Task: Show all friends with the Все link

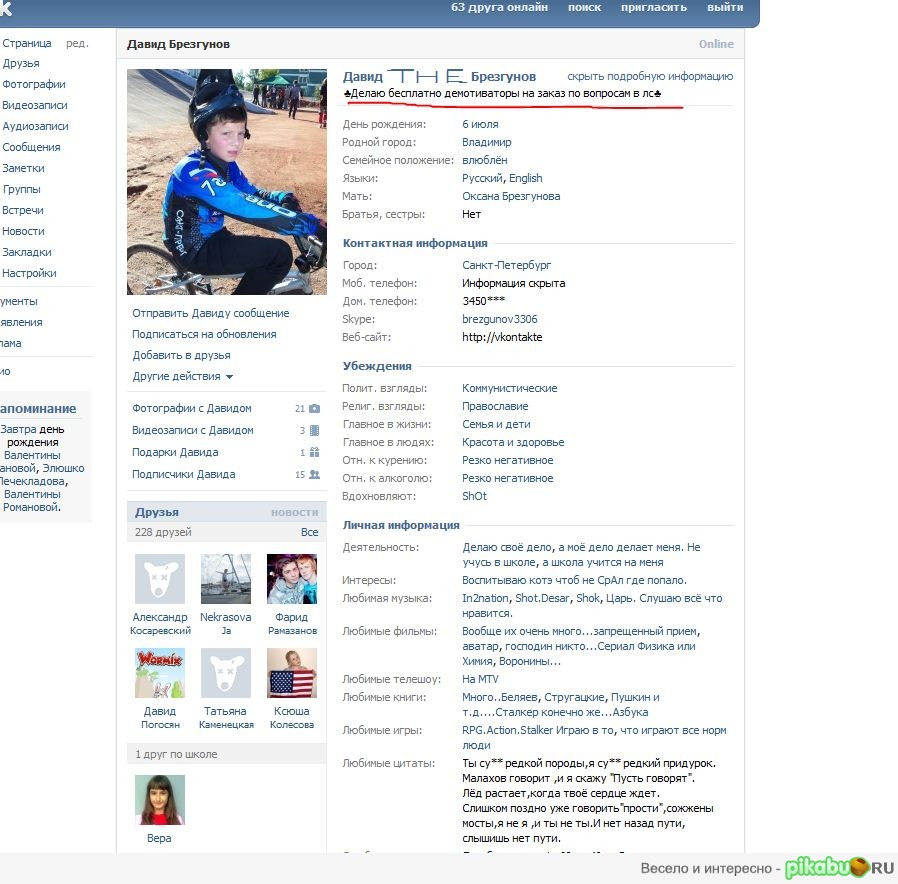Action: coord(309,533)
